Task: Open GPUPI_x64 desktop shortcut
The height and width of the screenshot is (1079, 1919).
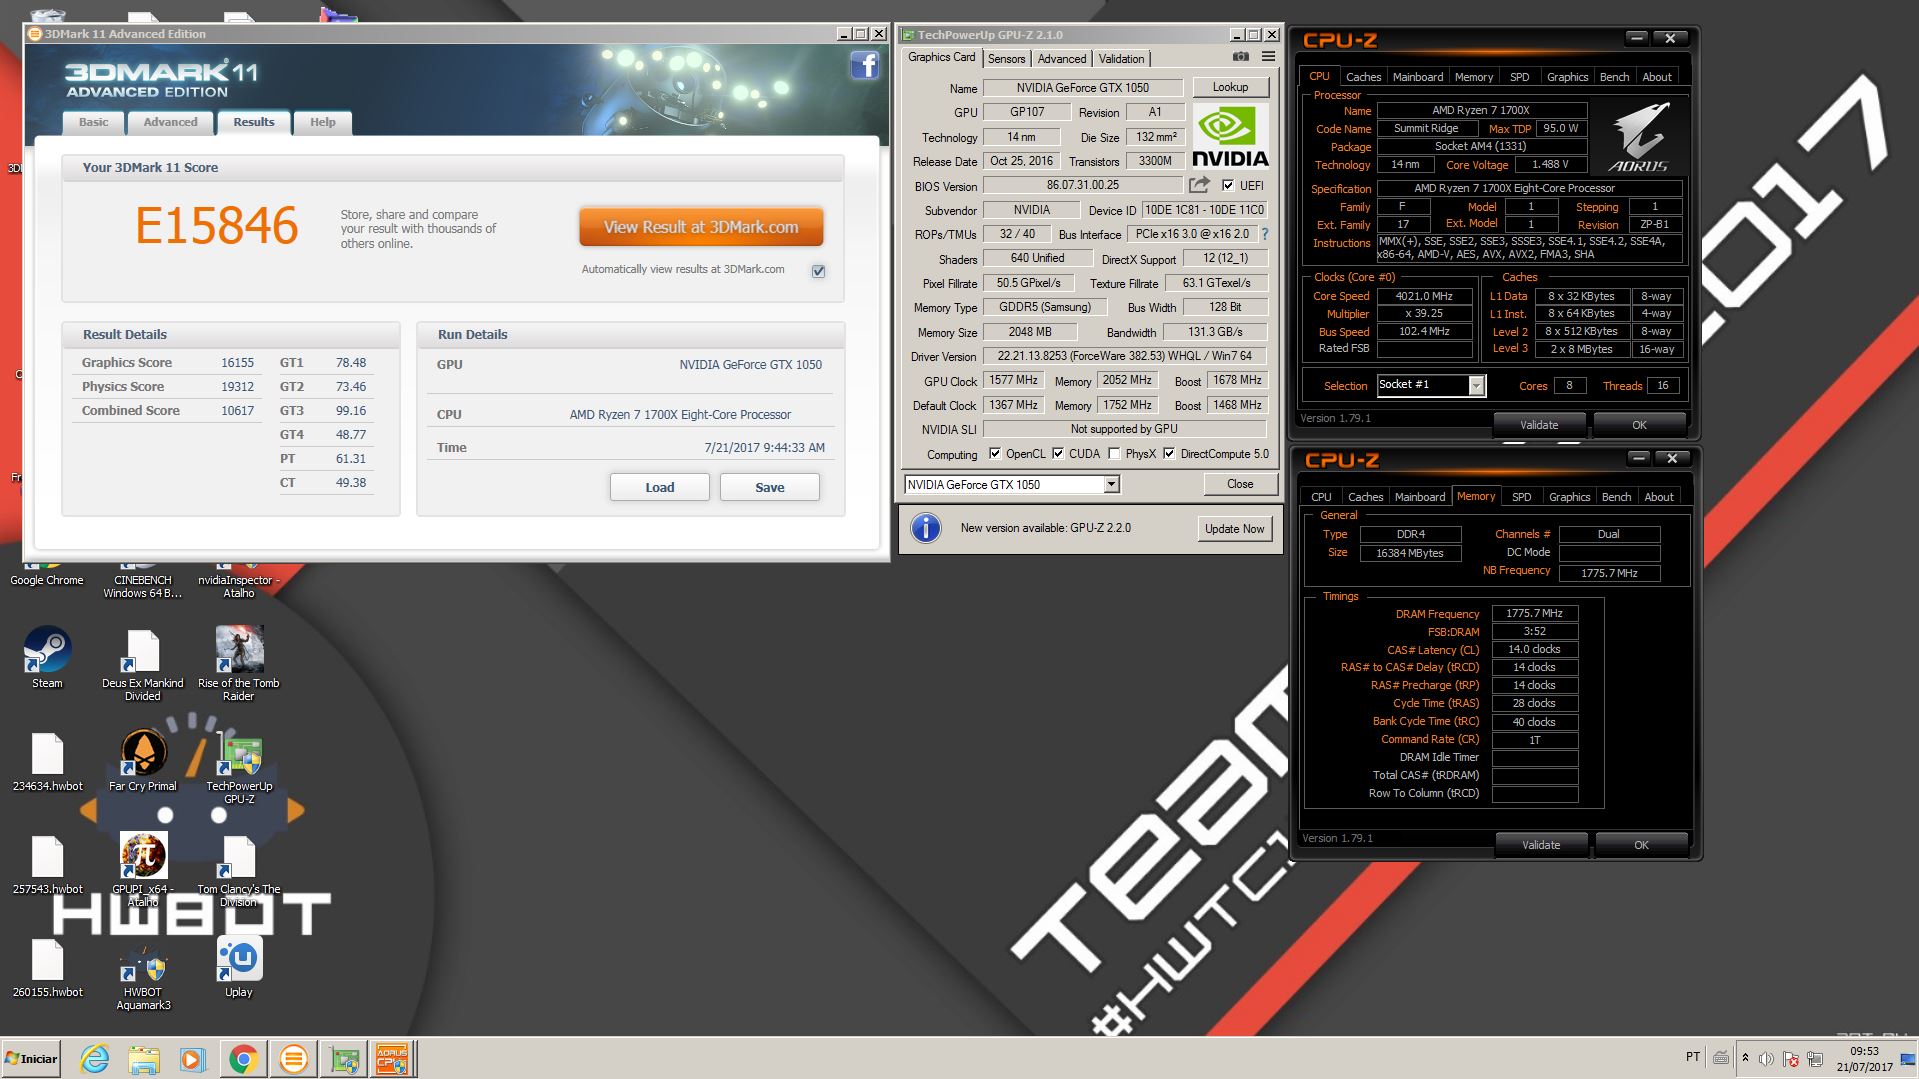Action: pyautogui.click(x=143, y=868)
